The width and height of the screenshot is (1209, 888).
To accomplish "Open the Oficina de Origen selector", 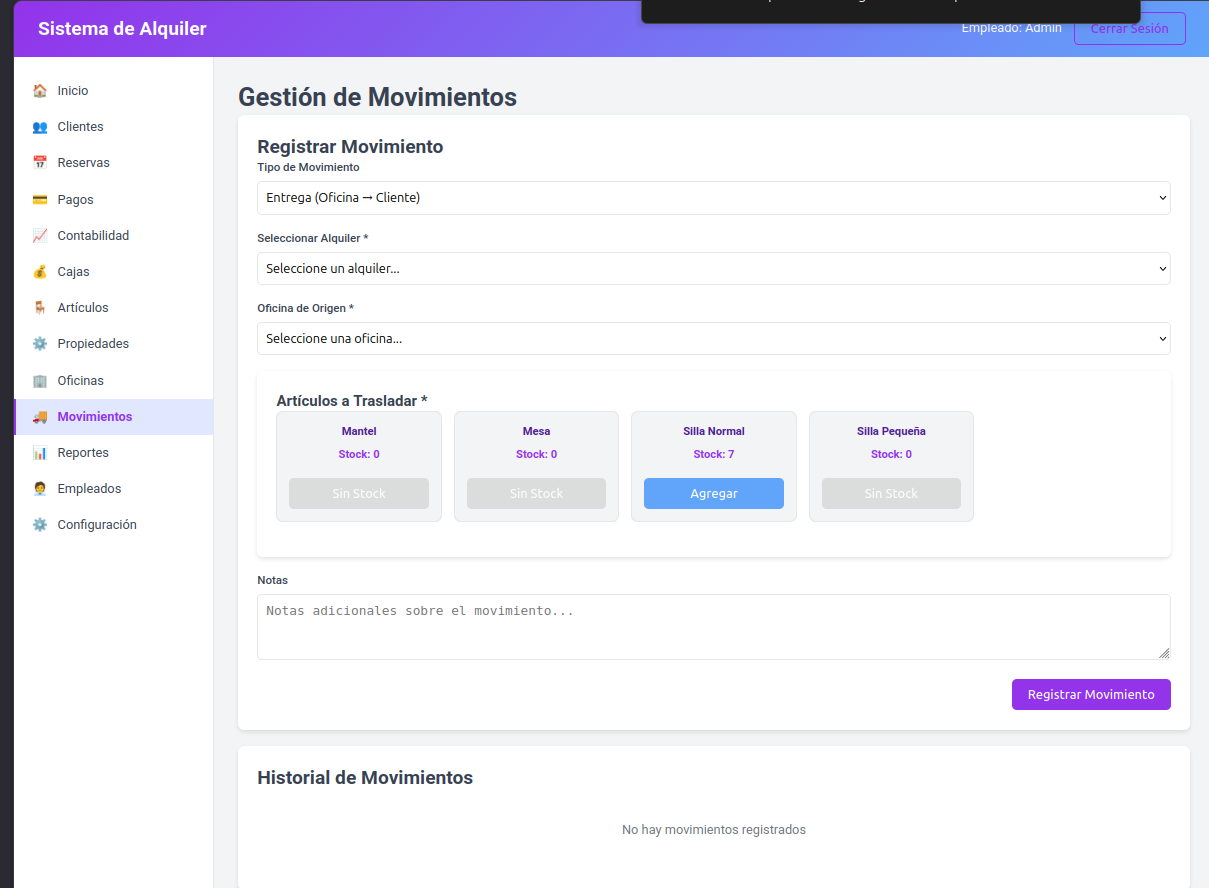I will click(x=714, y=338).
